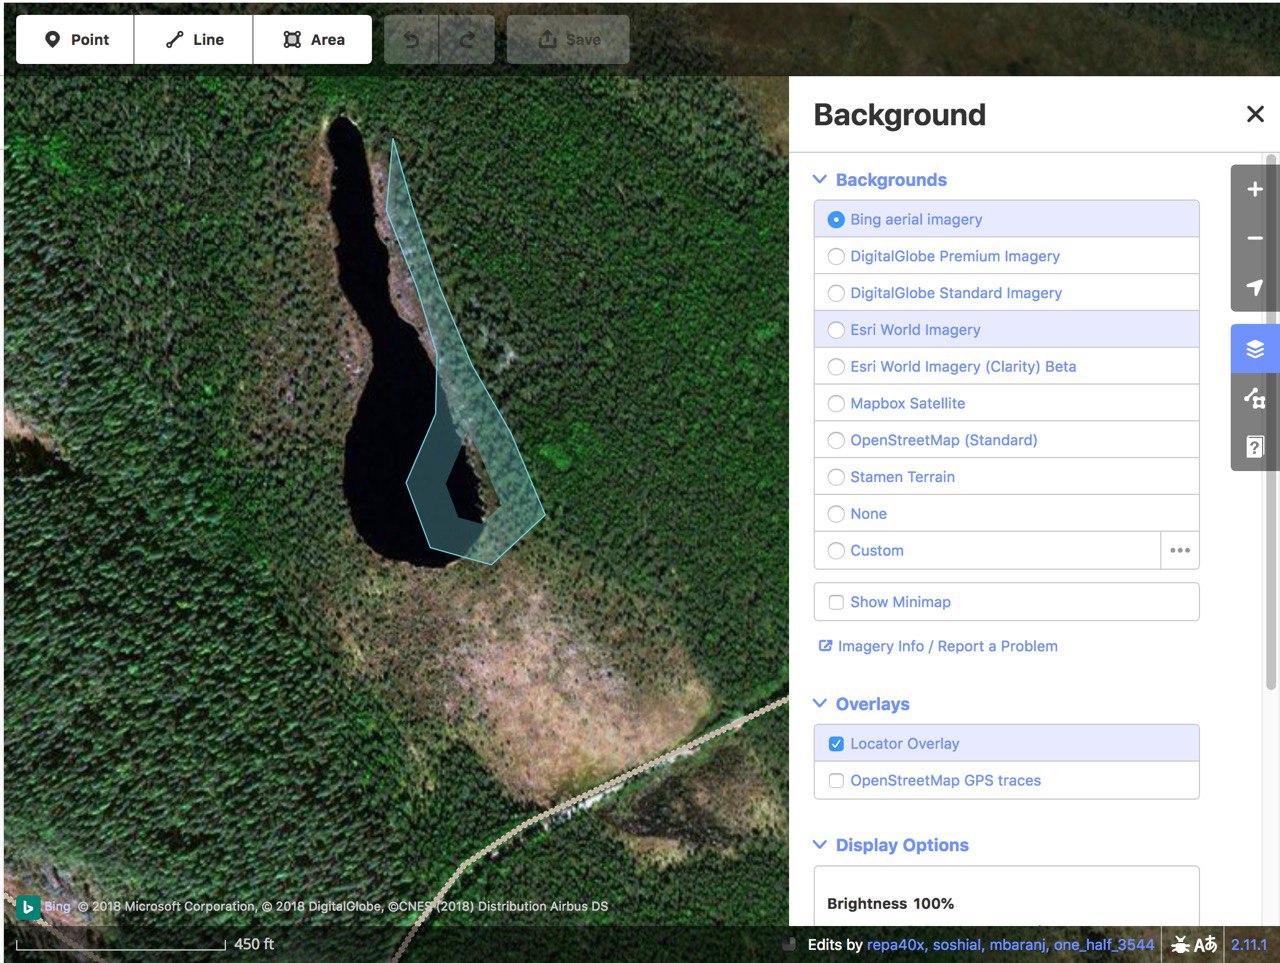Select the Custom background option
Viewport: 1280px width, 963px height.
click(x=987, y=550)
